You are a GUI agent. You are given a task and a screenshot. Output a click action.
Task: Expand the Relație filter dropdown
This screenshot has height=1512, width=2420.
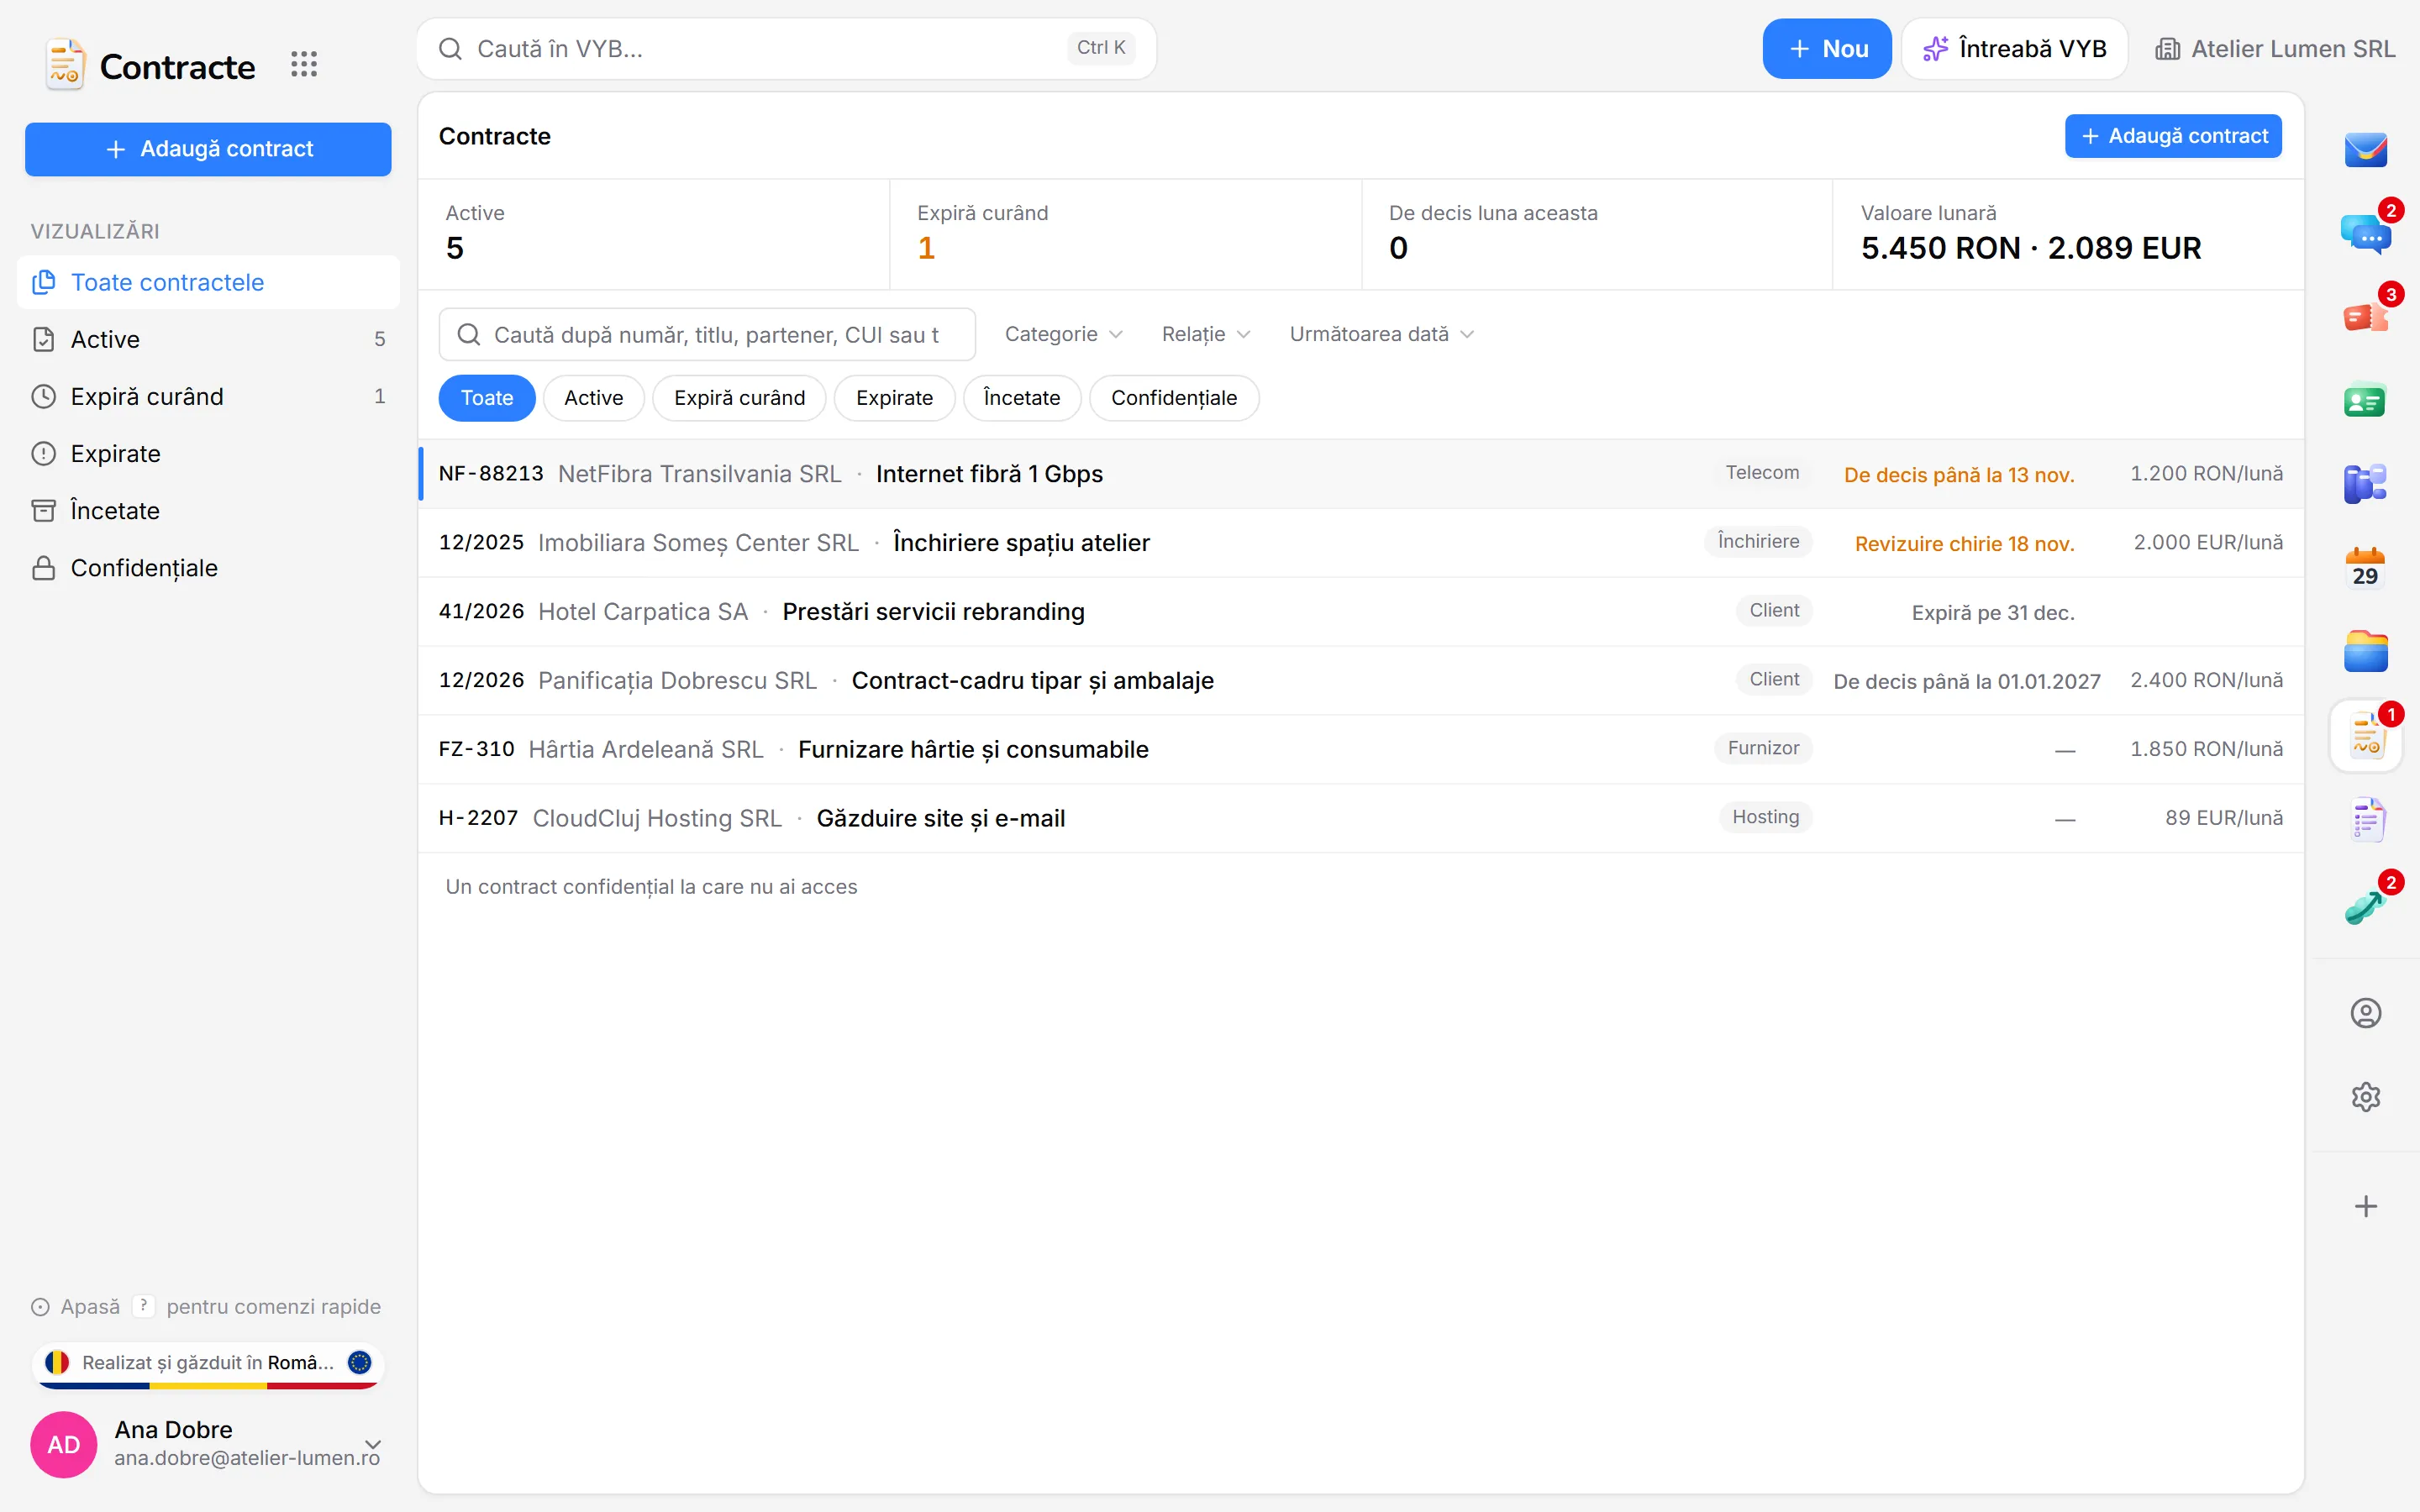[1205, 334]
